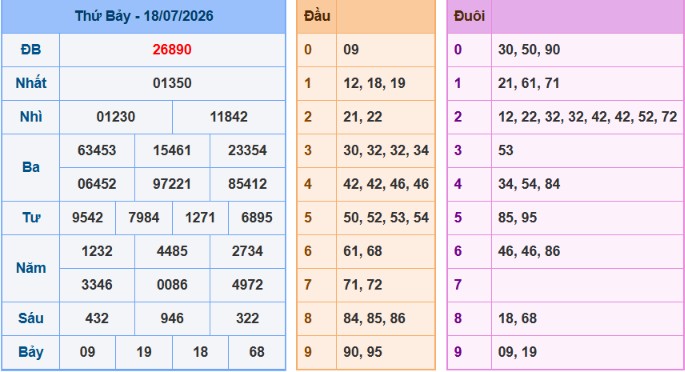
Task: Click the Ba row label
Action: (x=31, y=167)
